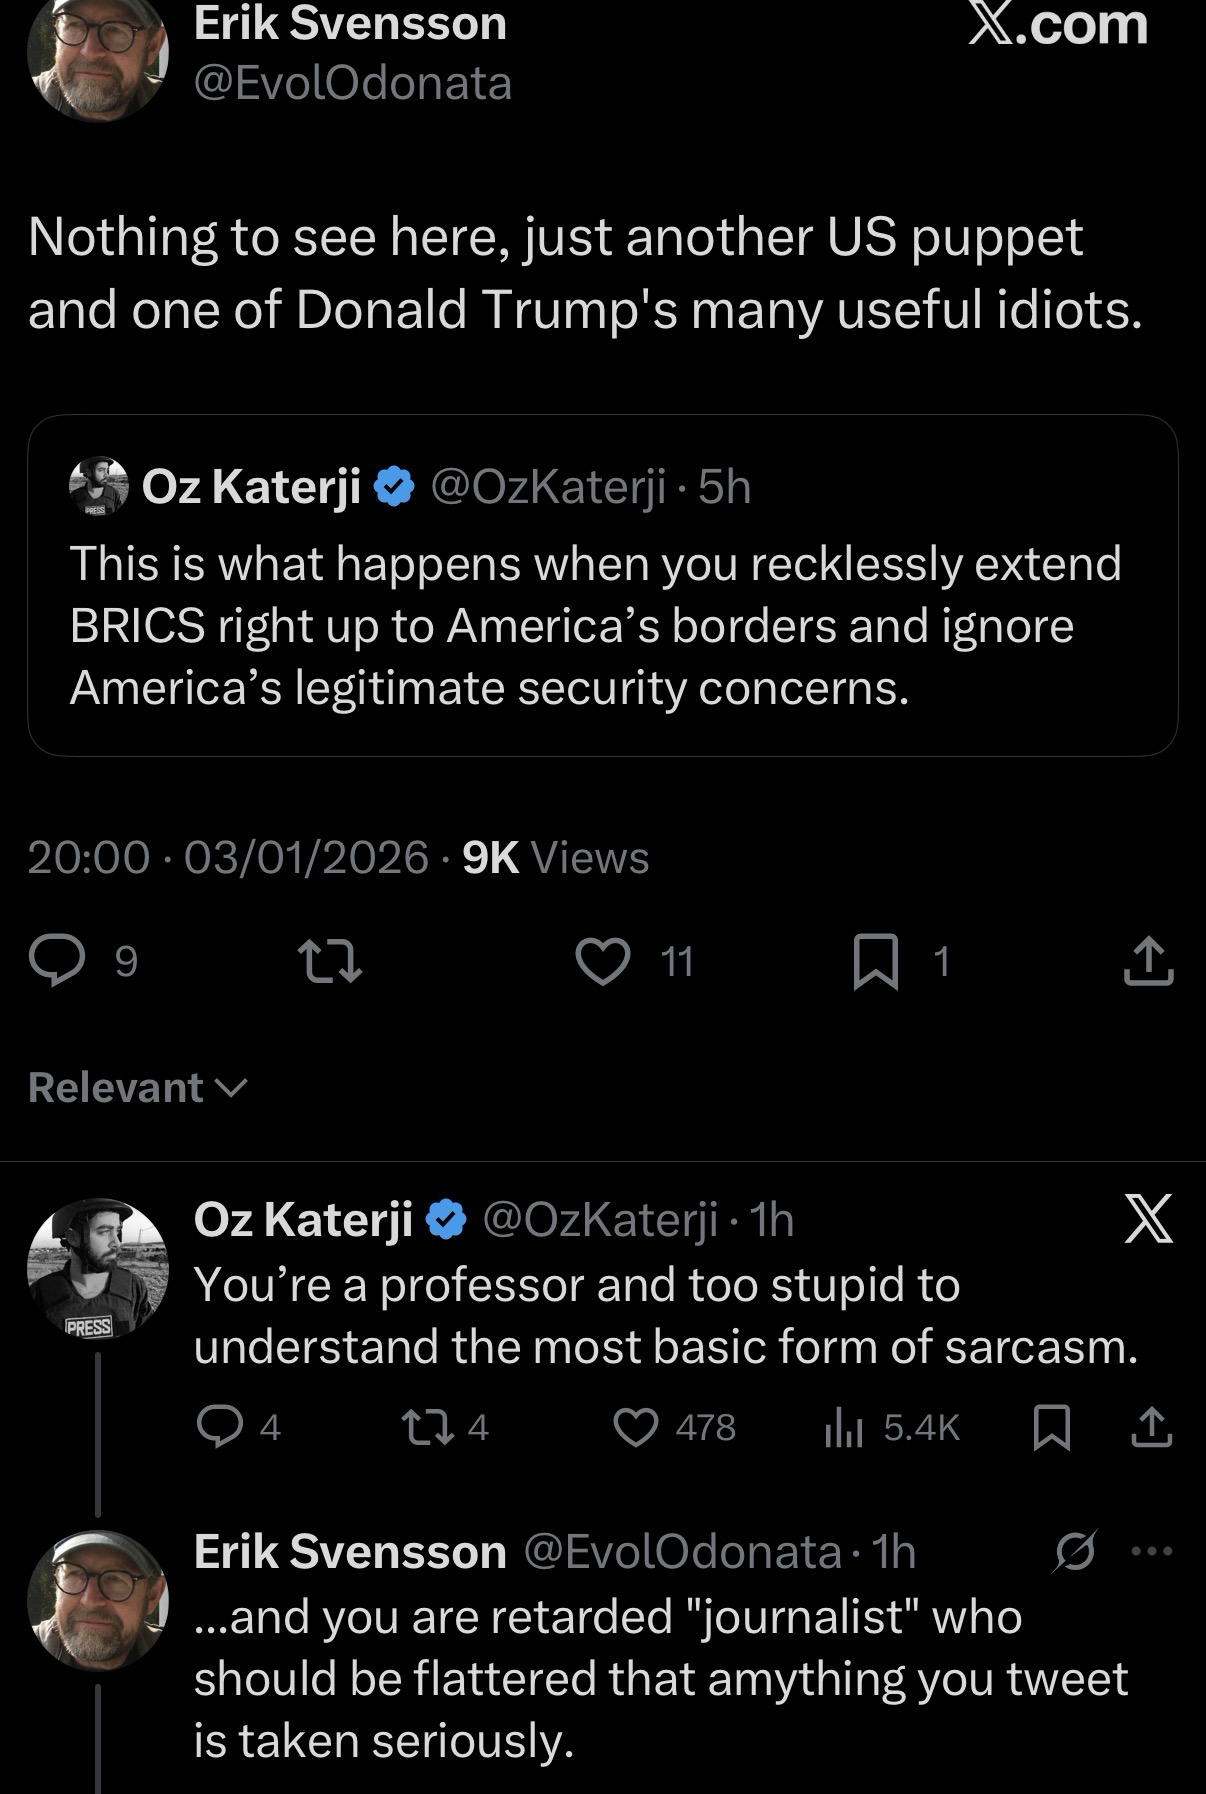Like the main post with 11 likes
The image size is (1206, 1794).
tap(604, 961)
